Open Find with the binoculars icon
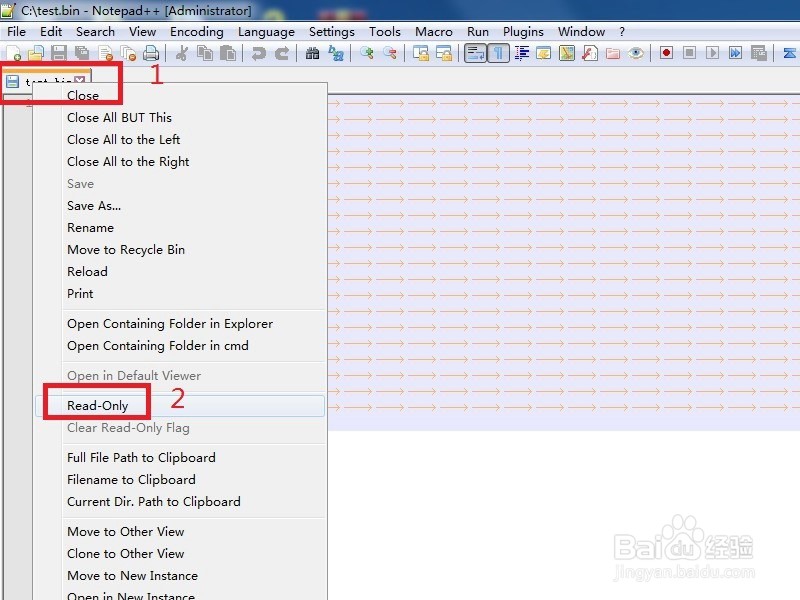Screen dimensions: 800x600 coord(312,53)
